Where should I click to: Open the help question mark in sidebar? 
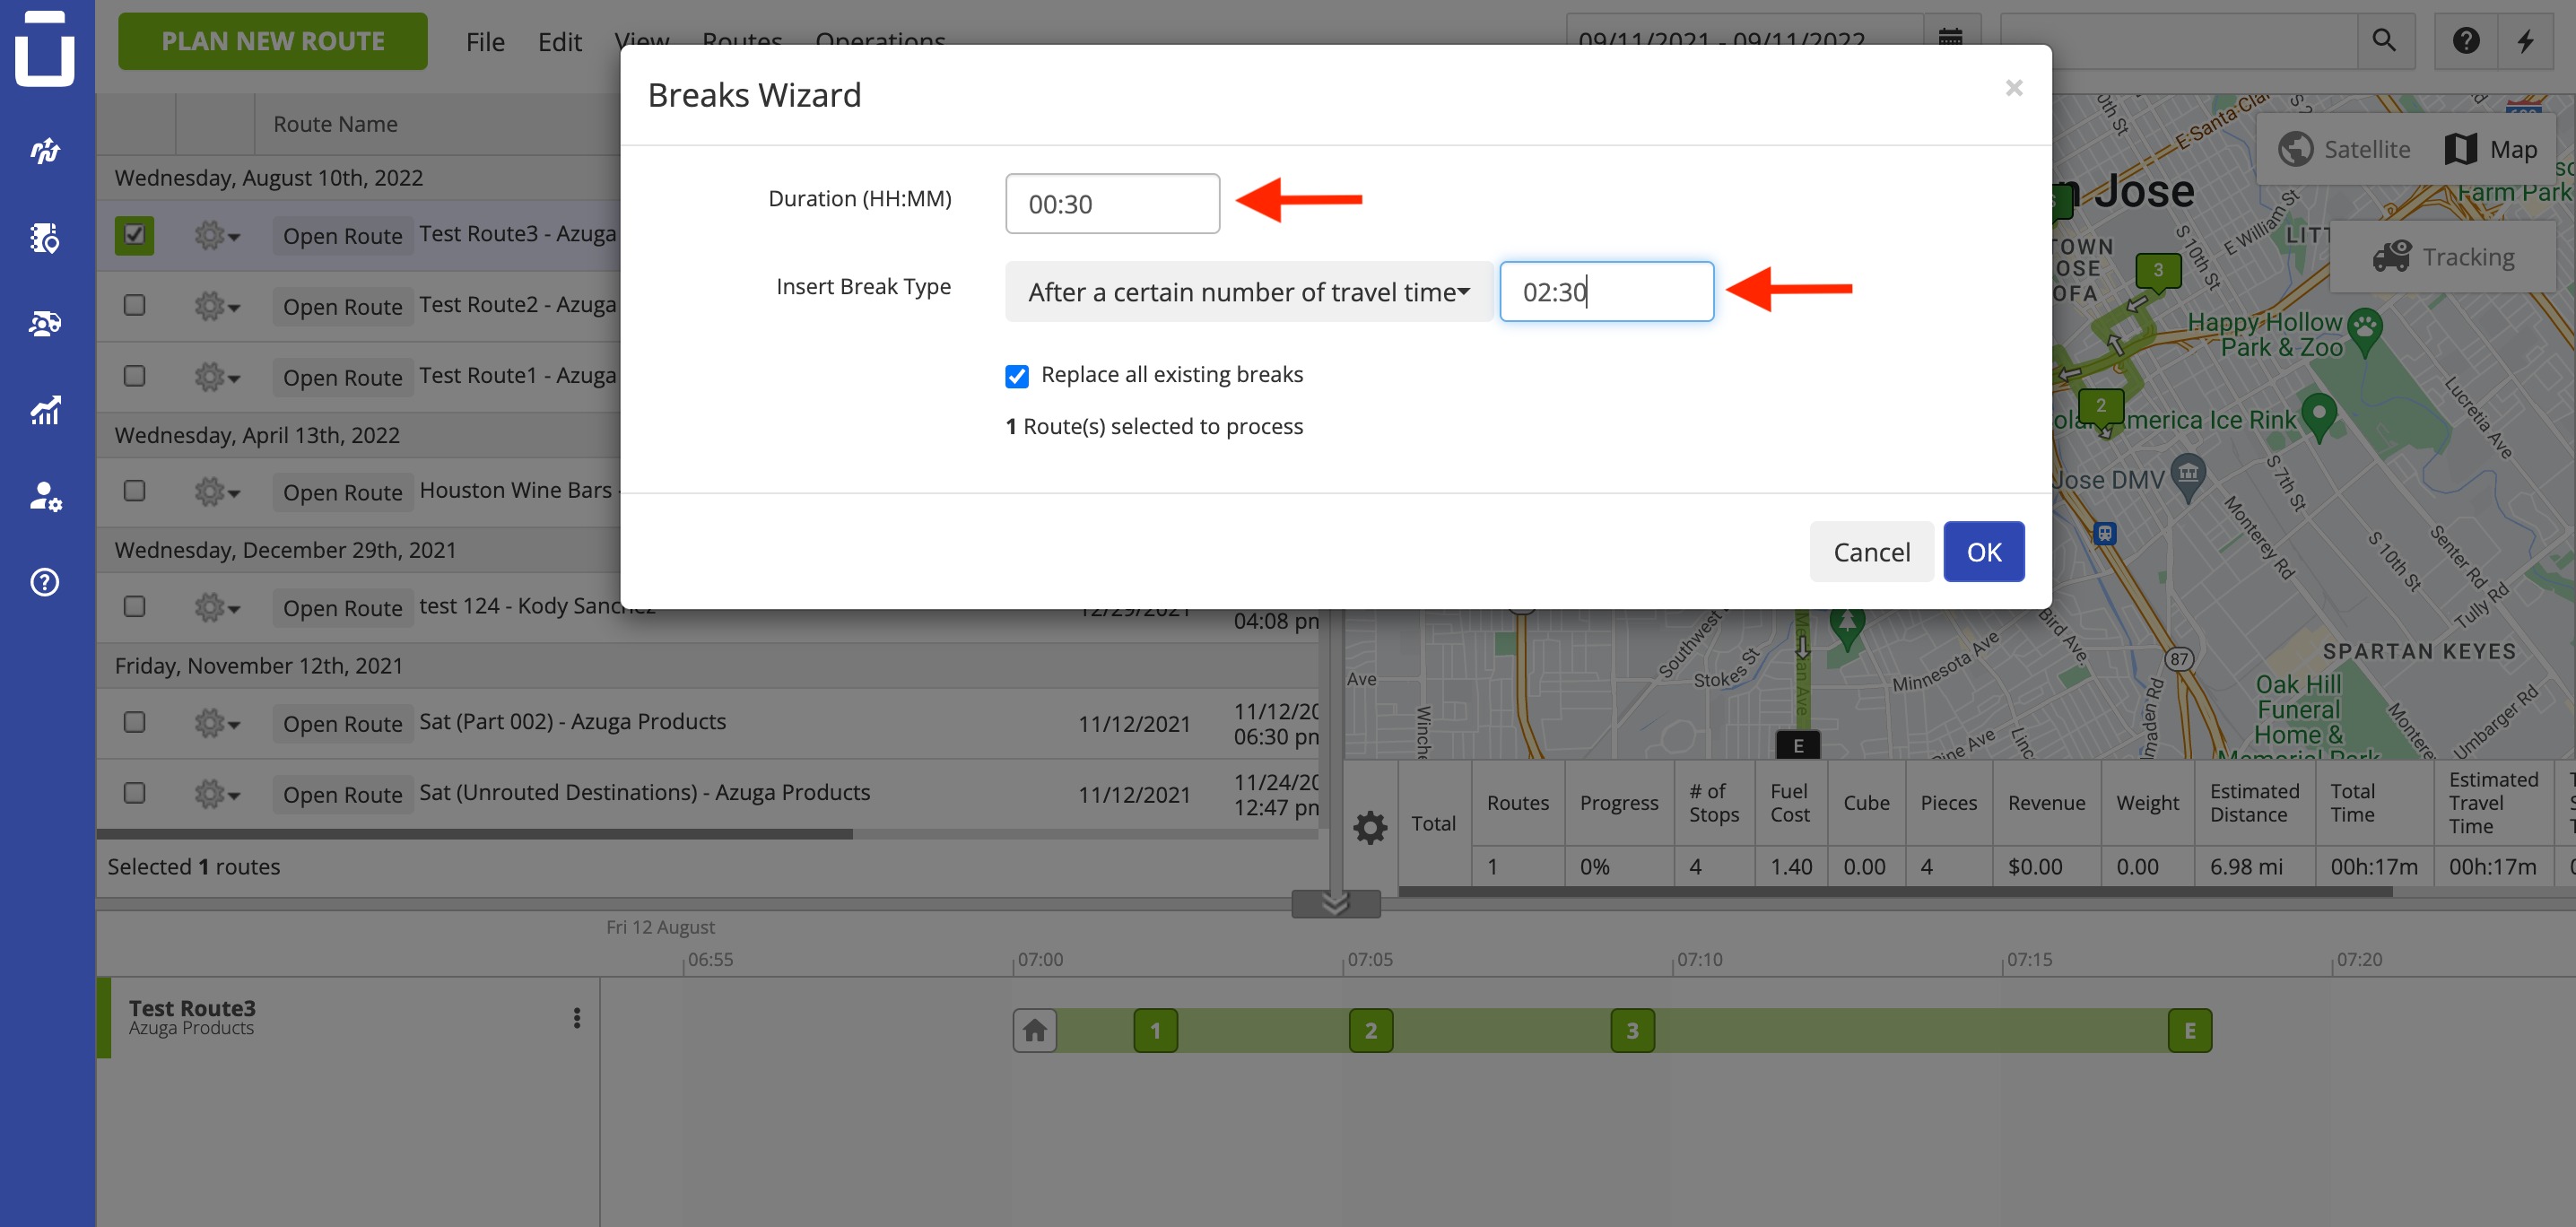tap(45, 582)
